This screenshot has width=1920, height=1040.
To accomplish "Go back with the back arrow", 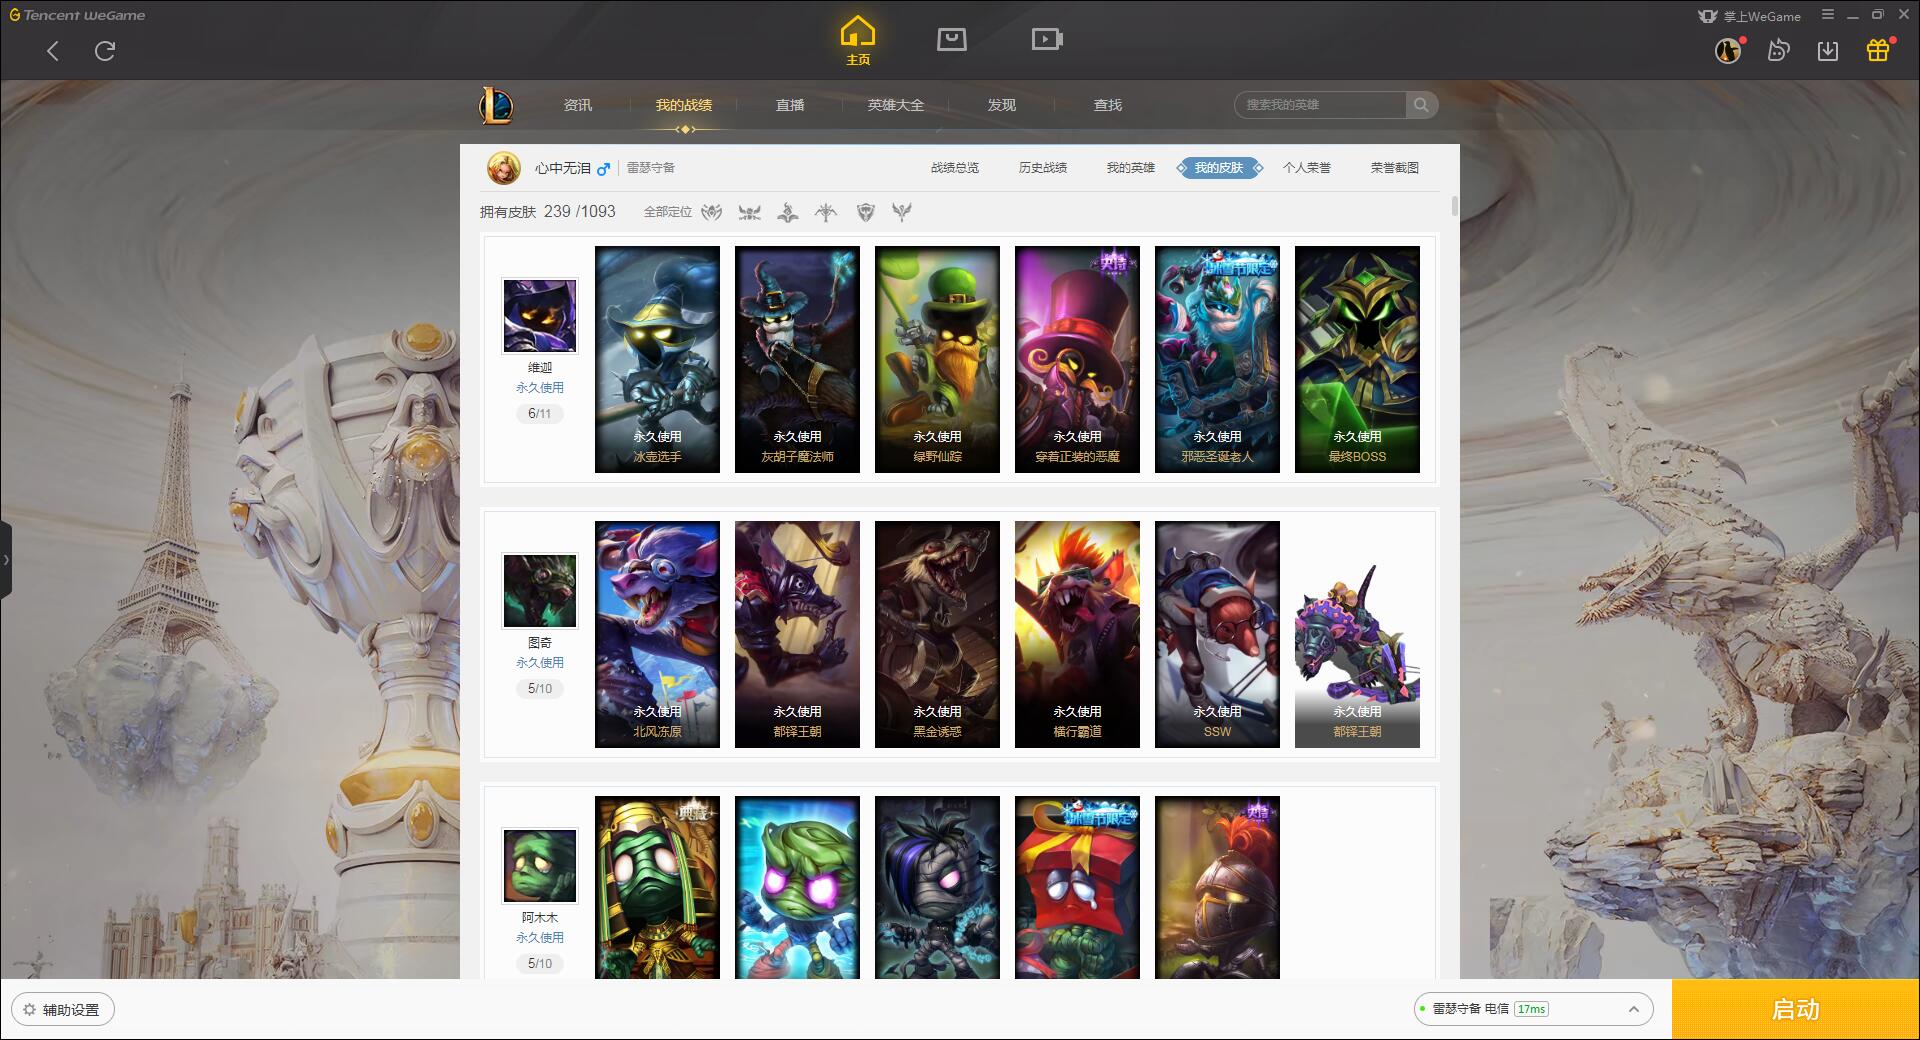I will click(53, 51).
